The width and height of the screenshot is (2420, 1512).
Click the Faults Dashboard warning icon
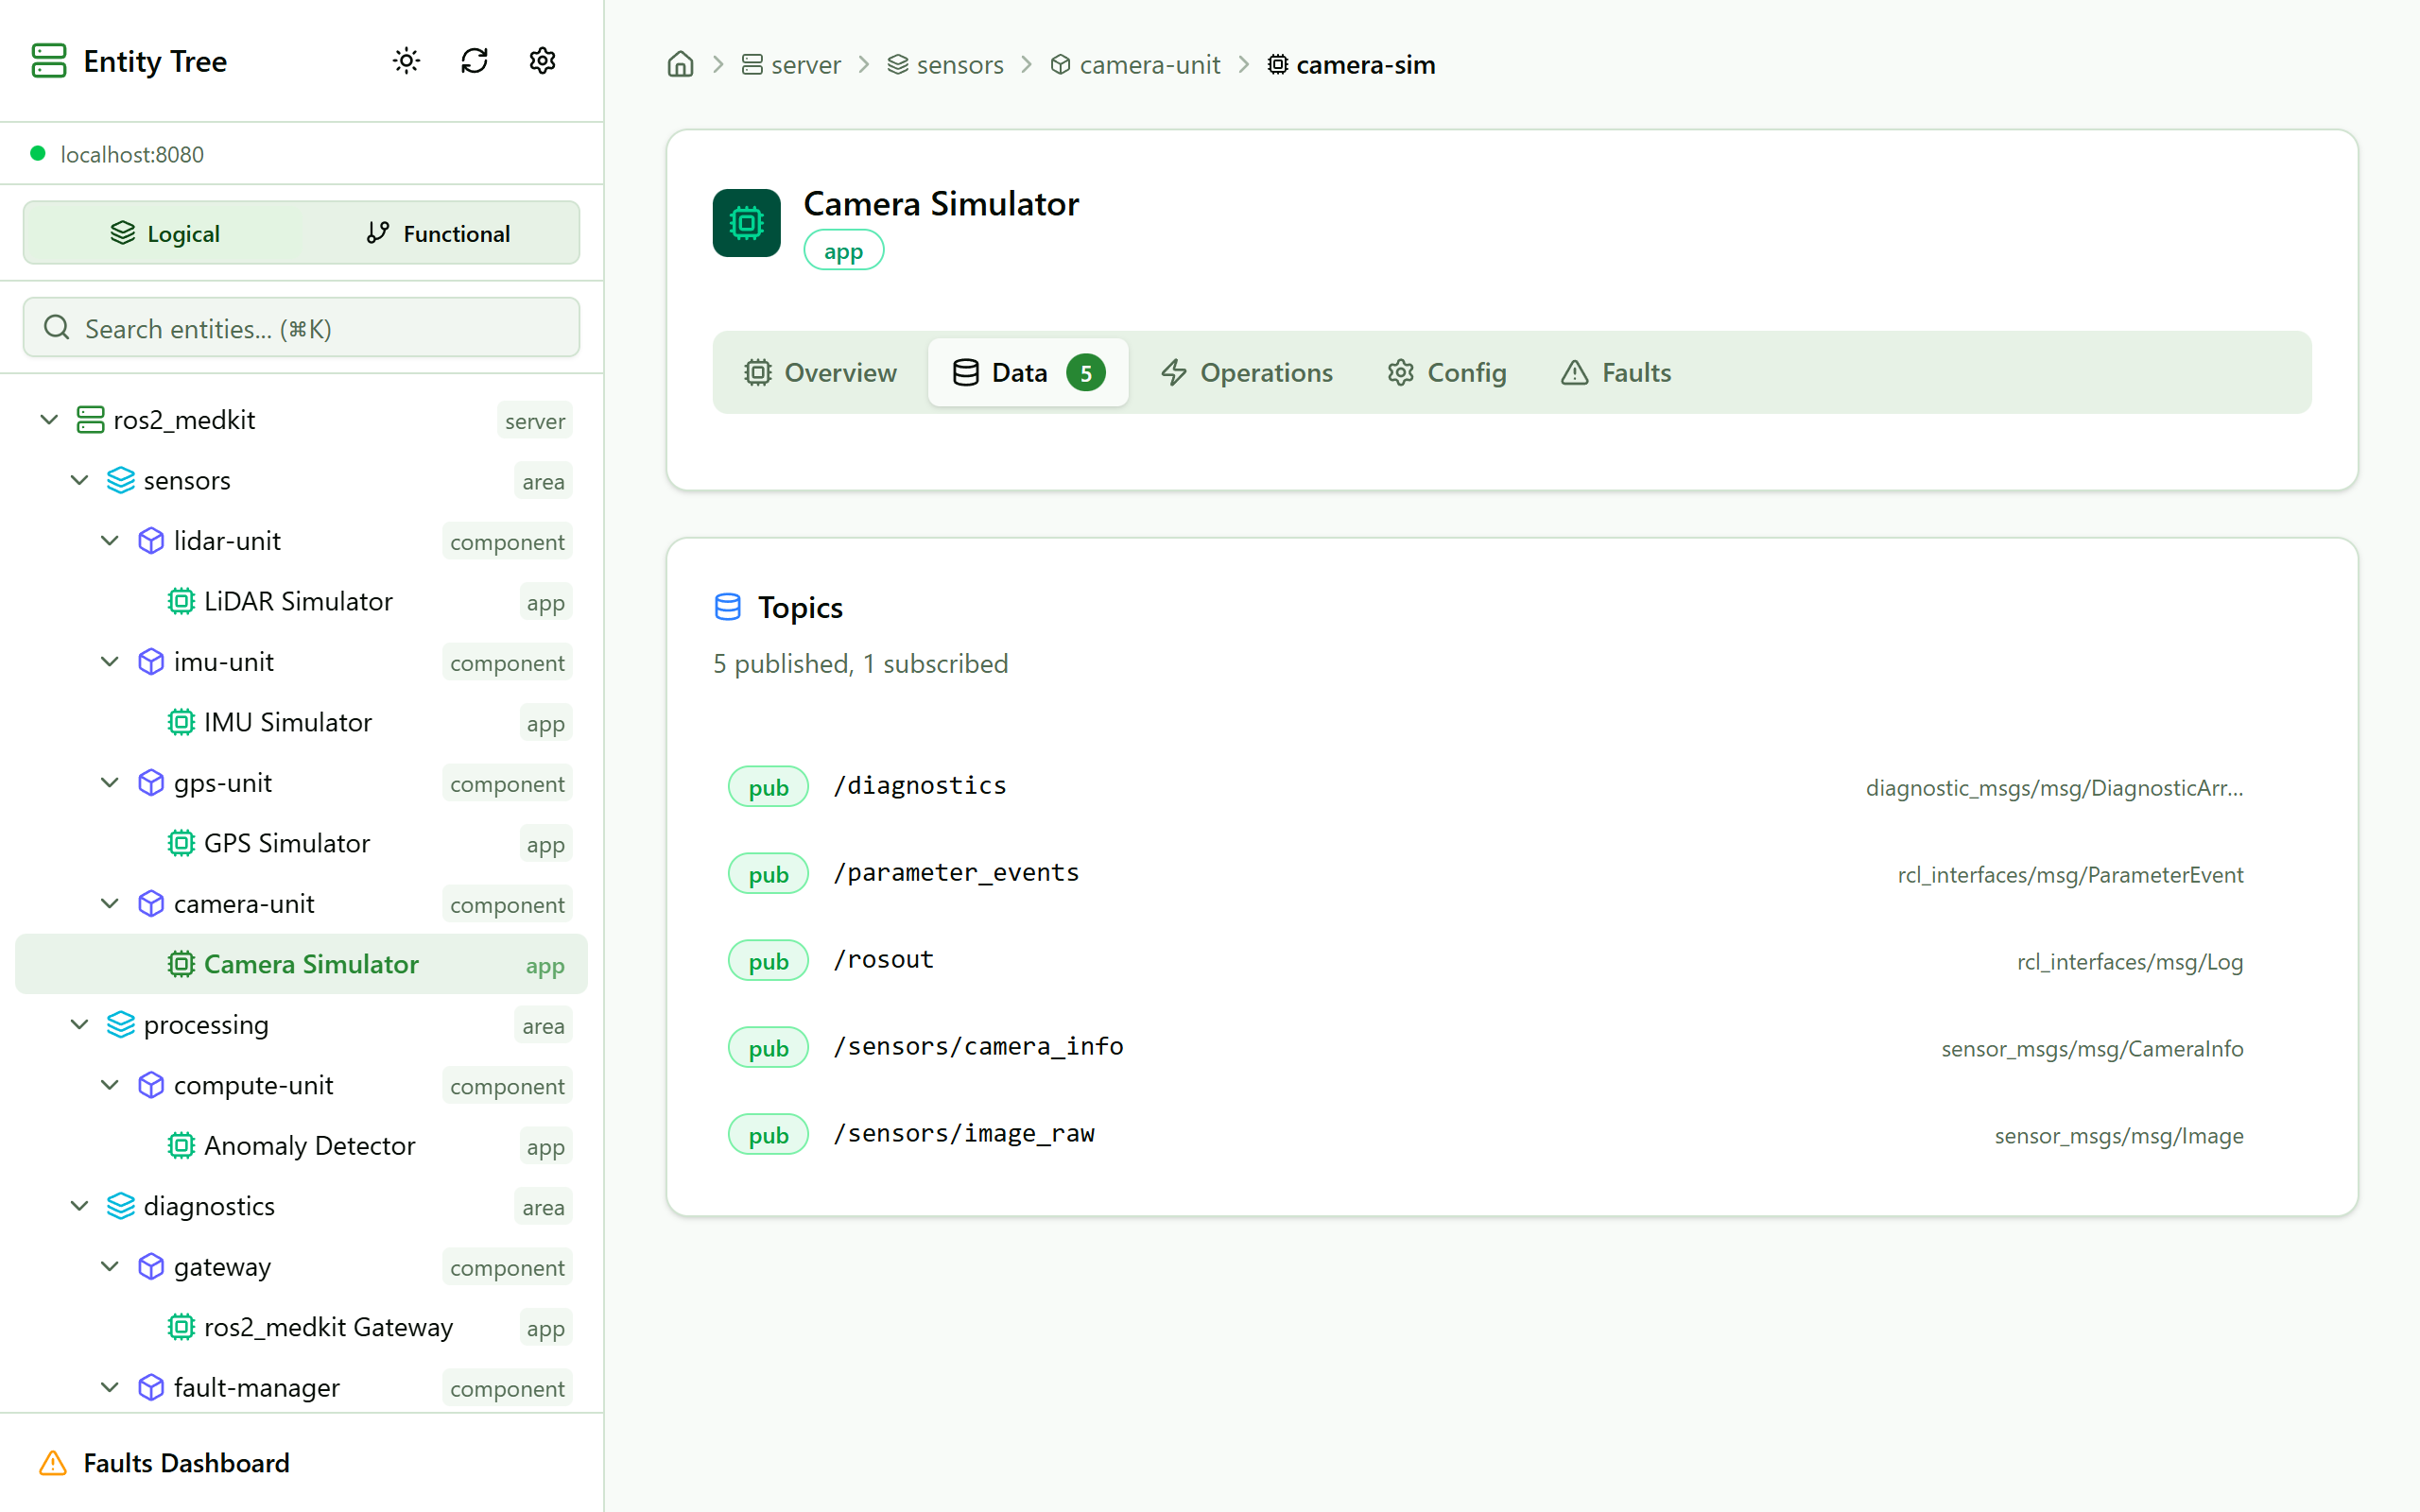click(53, 1463)
